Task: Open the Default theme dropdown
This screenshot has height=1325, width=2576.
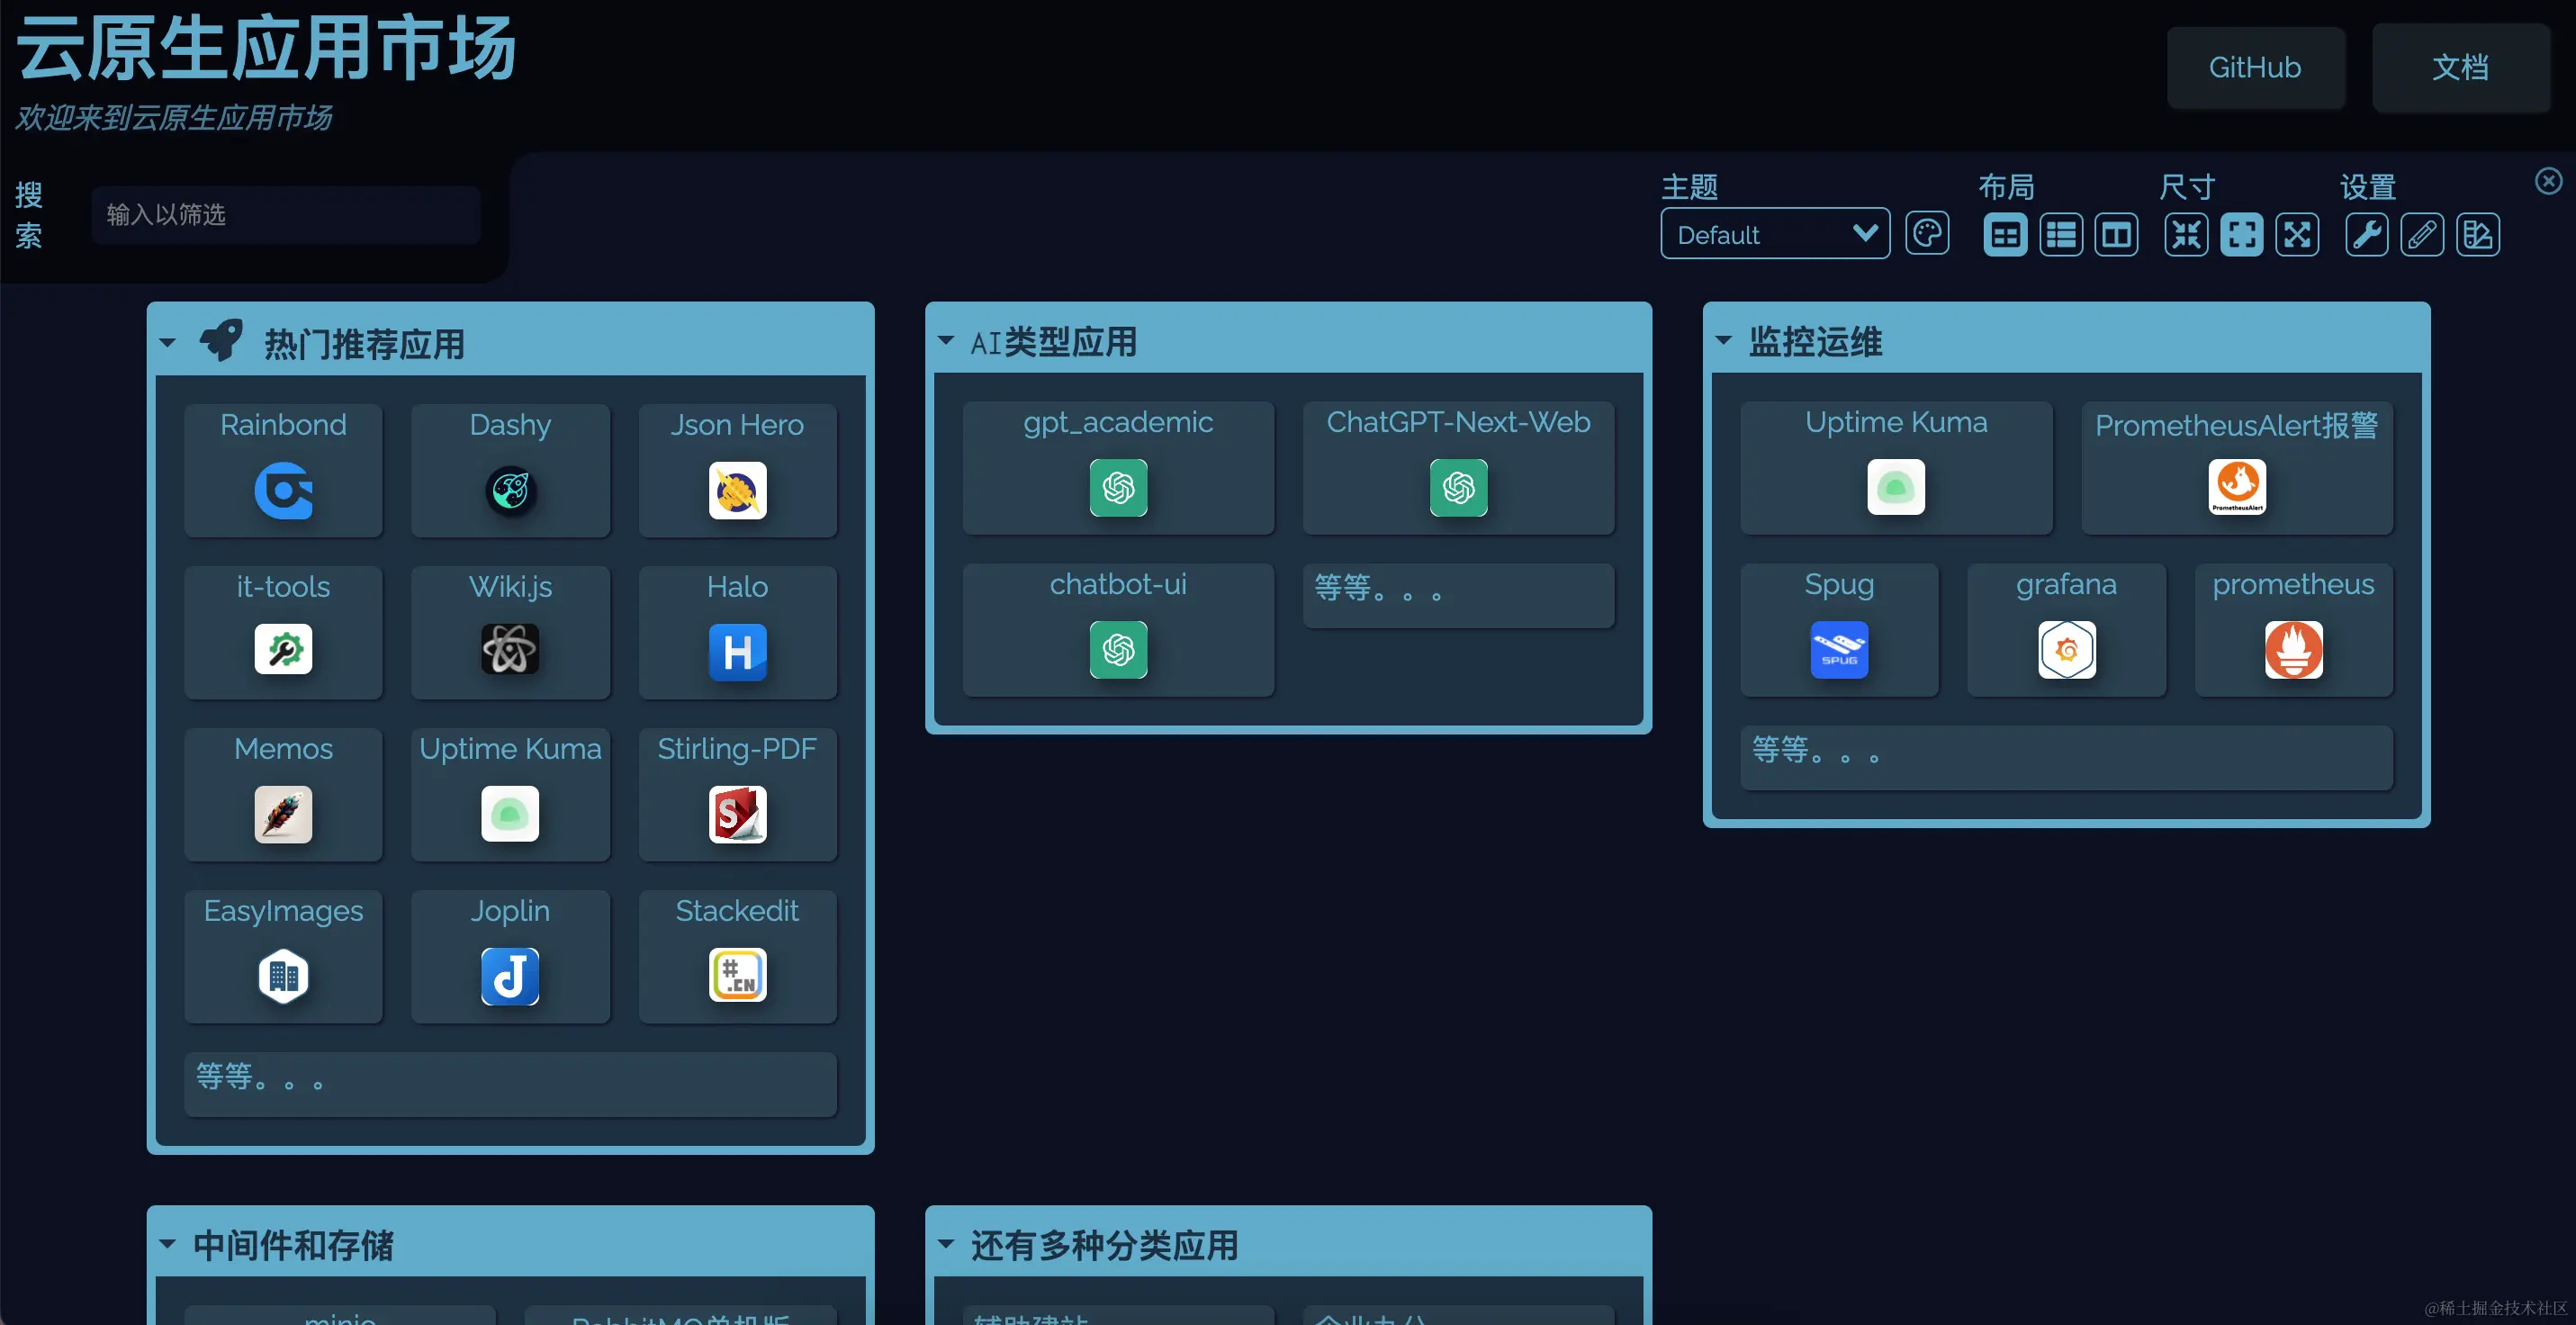Action: click(1775, 234)
